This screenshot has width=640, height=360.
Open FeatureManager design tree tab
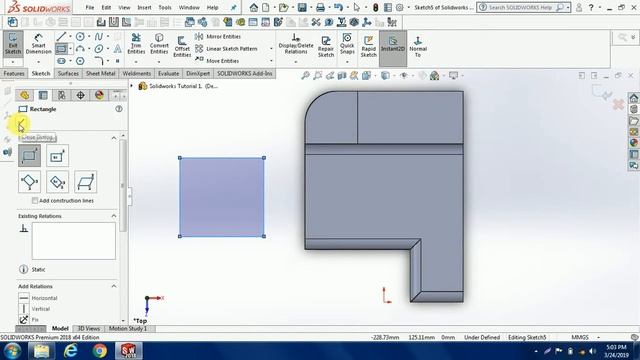click(x=24, y=95)
